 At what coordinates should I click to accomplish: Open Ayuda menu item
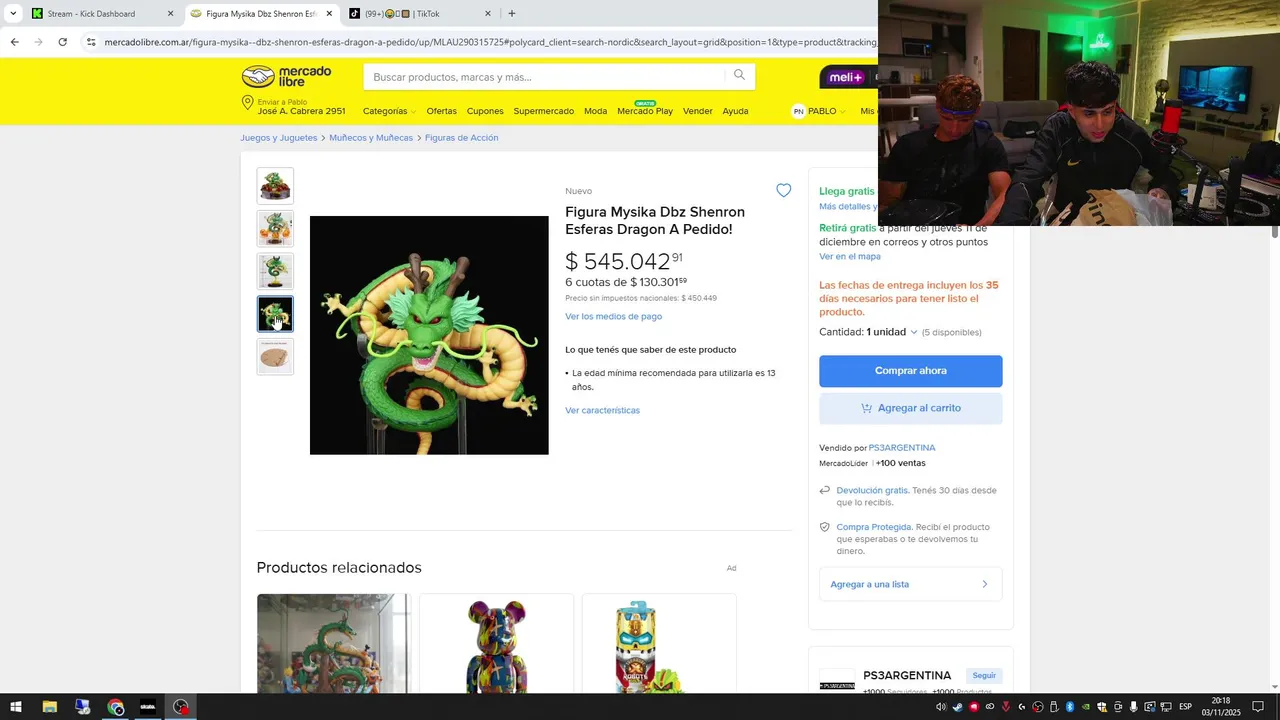coord(735,111)
